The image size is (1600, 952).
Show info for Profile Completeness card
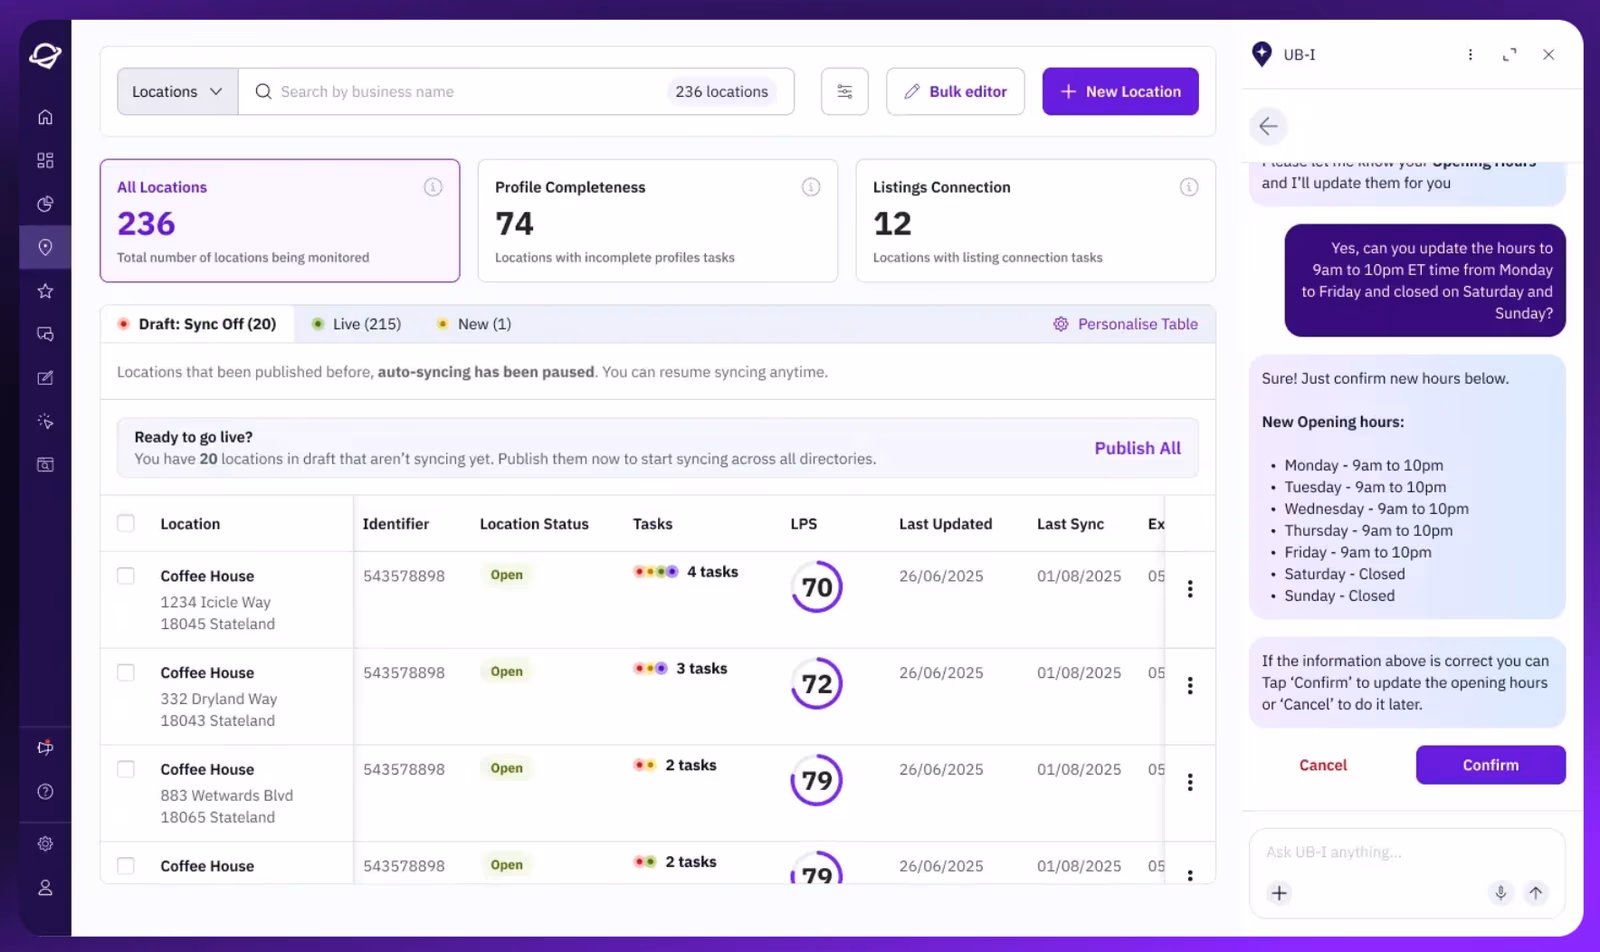click(x=811, y=187)
